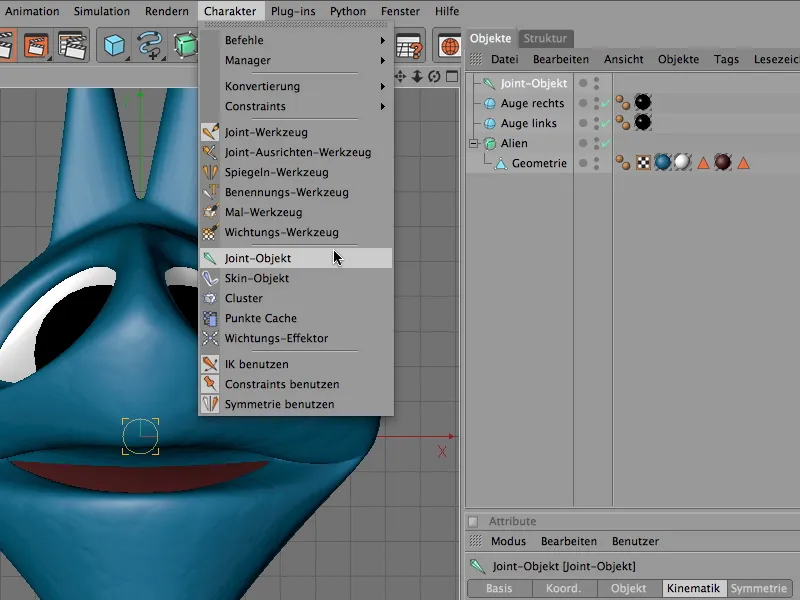Switch to the Symmetrie attribute tab
This screenshot has height=600, width=800.
[759, 588]
